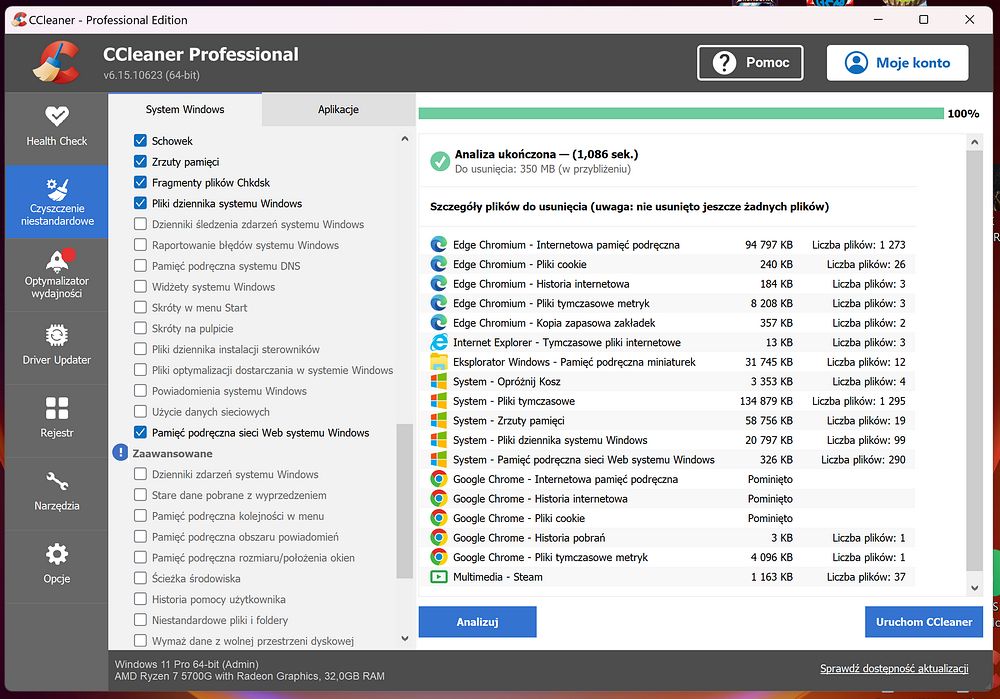Uncheck Pamięć podręczna sieci Web checkbox

click(140, 432)
